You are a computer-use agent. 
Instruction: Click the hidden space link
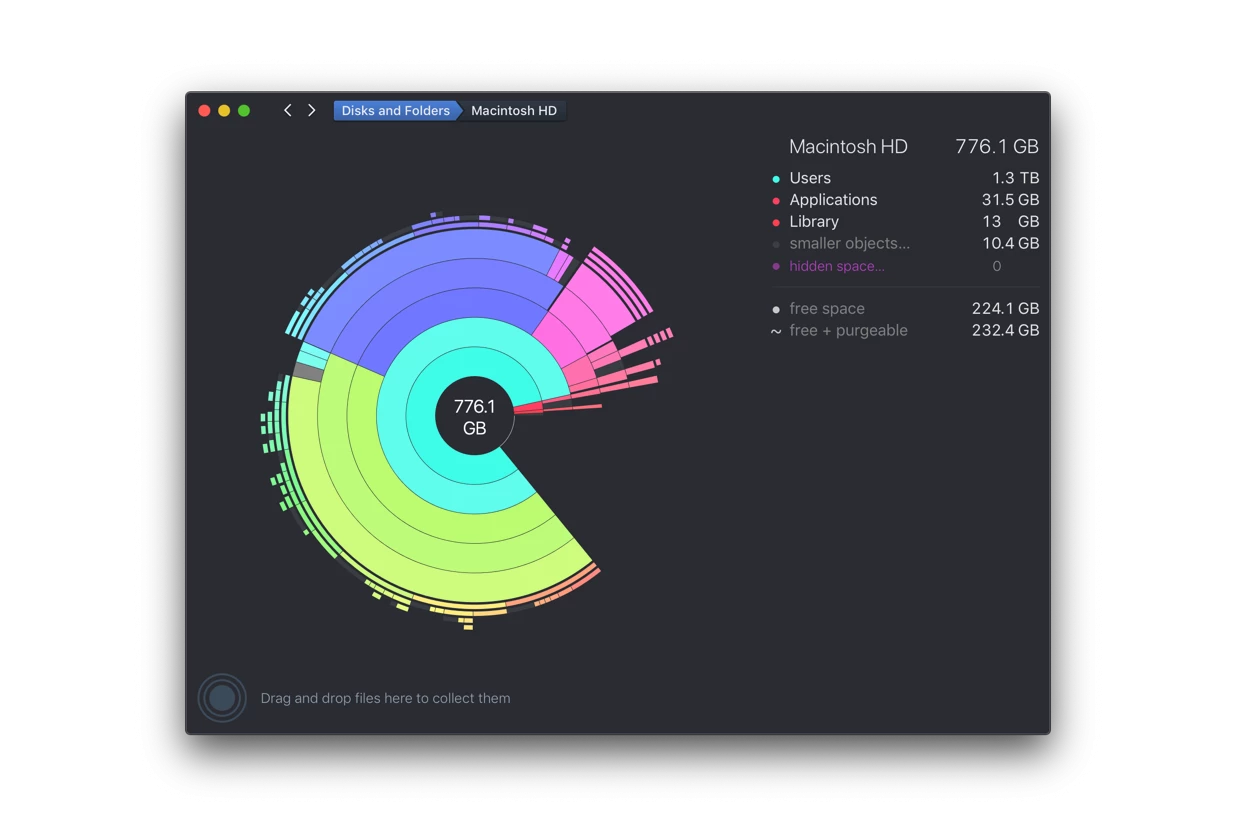(x=836, y=266)
